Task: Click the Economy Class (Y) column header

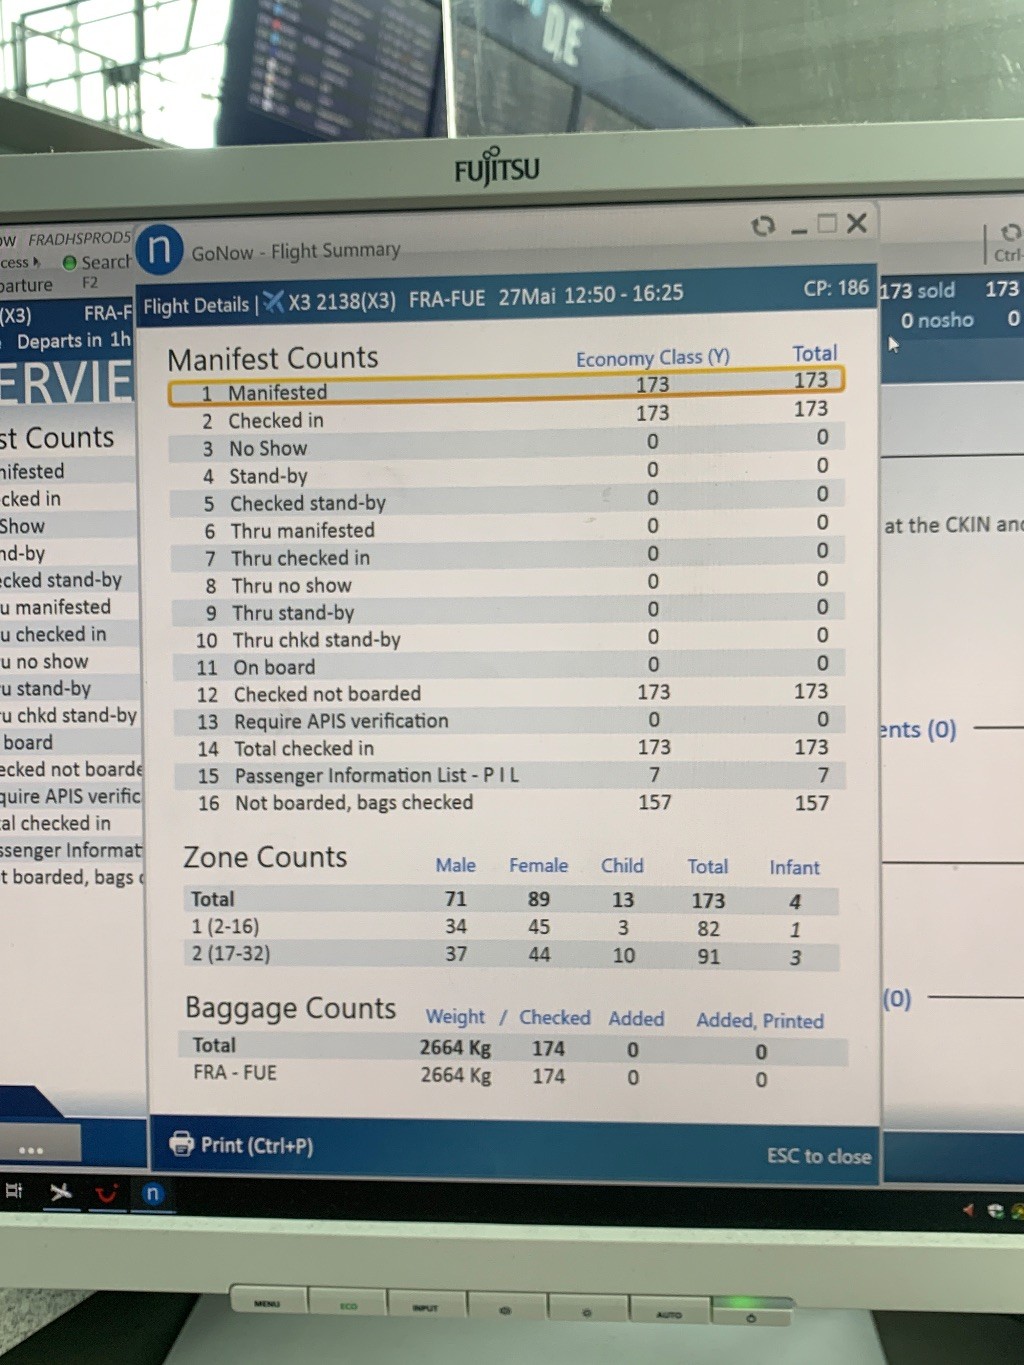Action: pyautogui.click(x=652, y=357)
